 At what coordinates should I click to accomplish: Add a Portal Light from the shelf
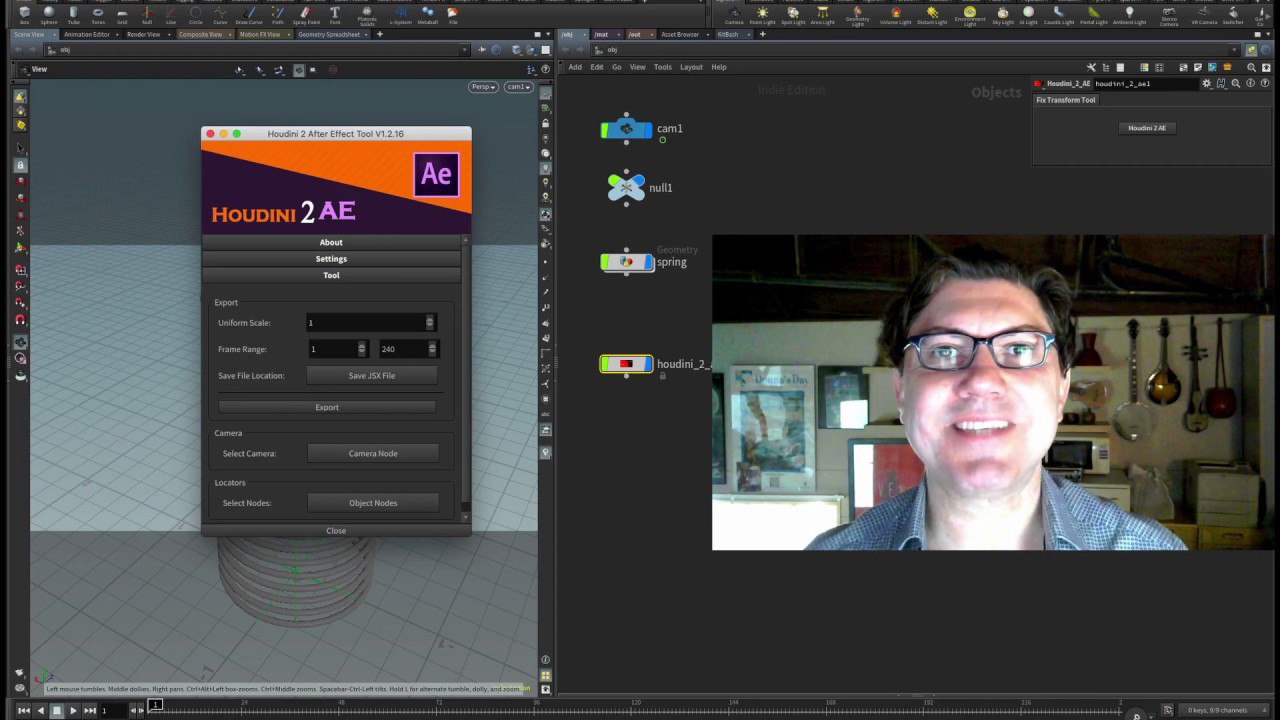click(1094, 16)
